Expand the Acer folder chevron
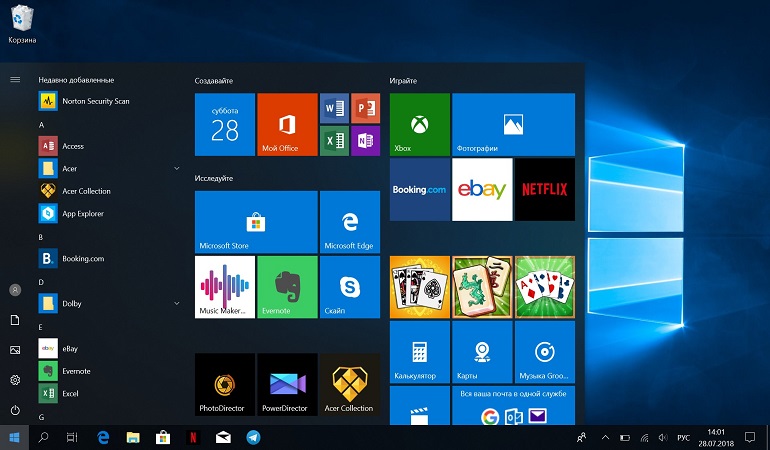 point(177,169)
